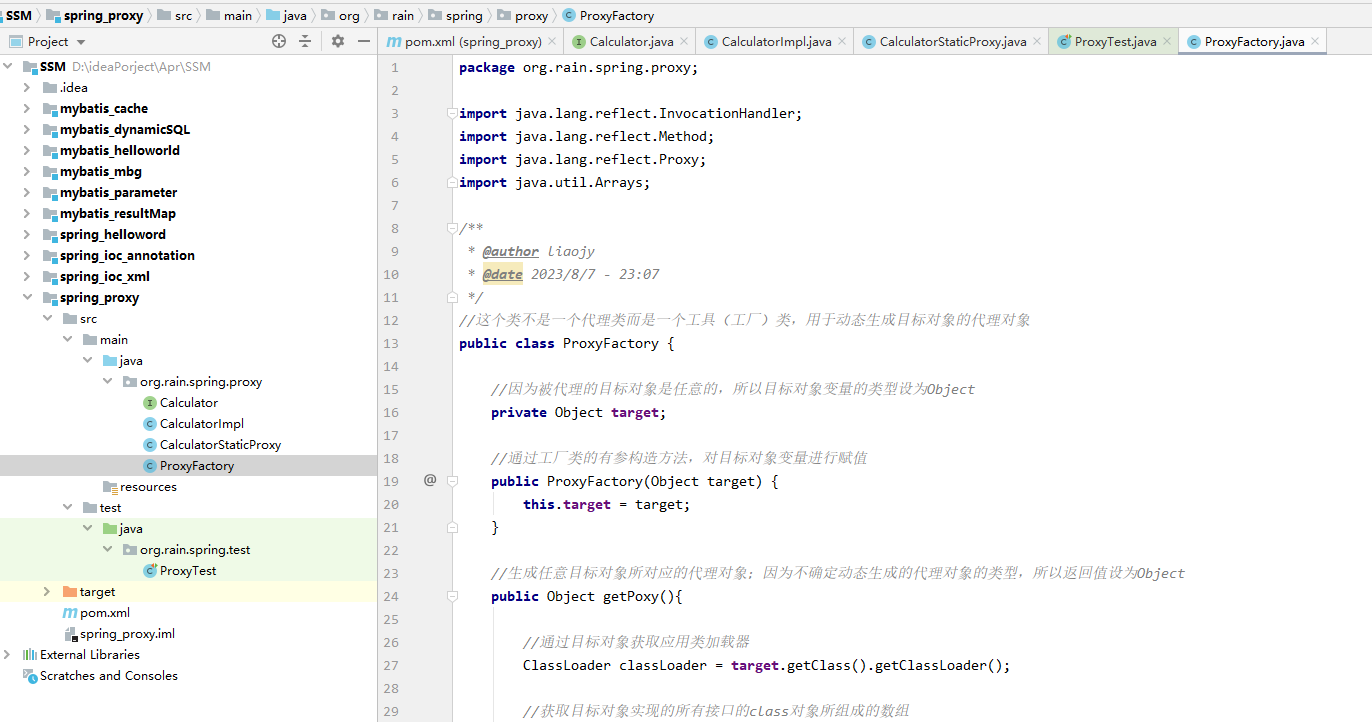1372x722 pixels.
Task: Click SSM in navigation breadcrumb
Action: [19, 15]
